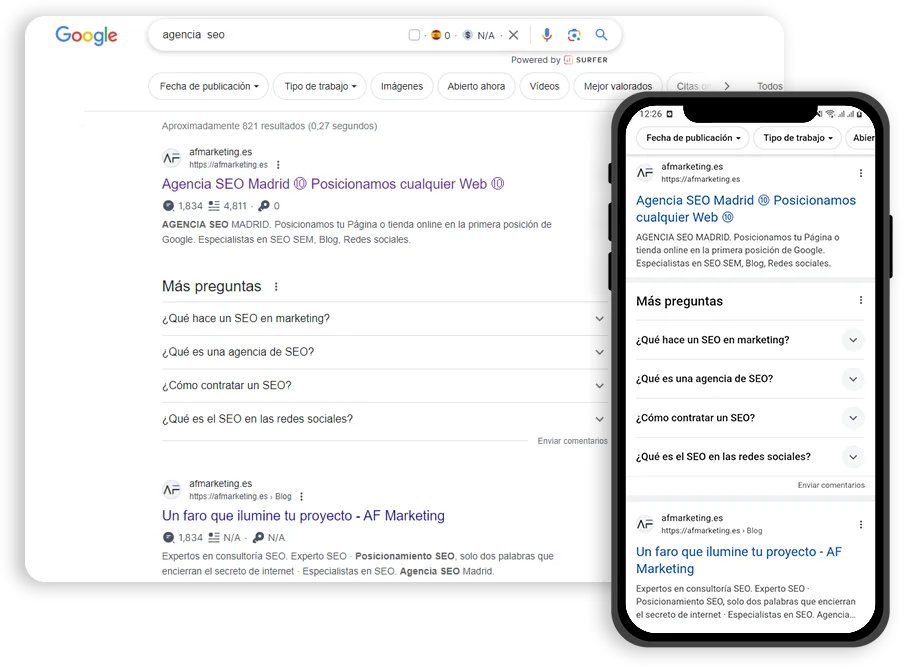904x668 pixels.
Task: Start voice search with microphone icon
Action: point(547,35)
